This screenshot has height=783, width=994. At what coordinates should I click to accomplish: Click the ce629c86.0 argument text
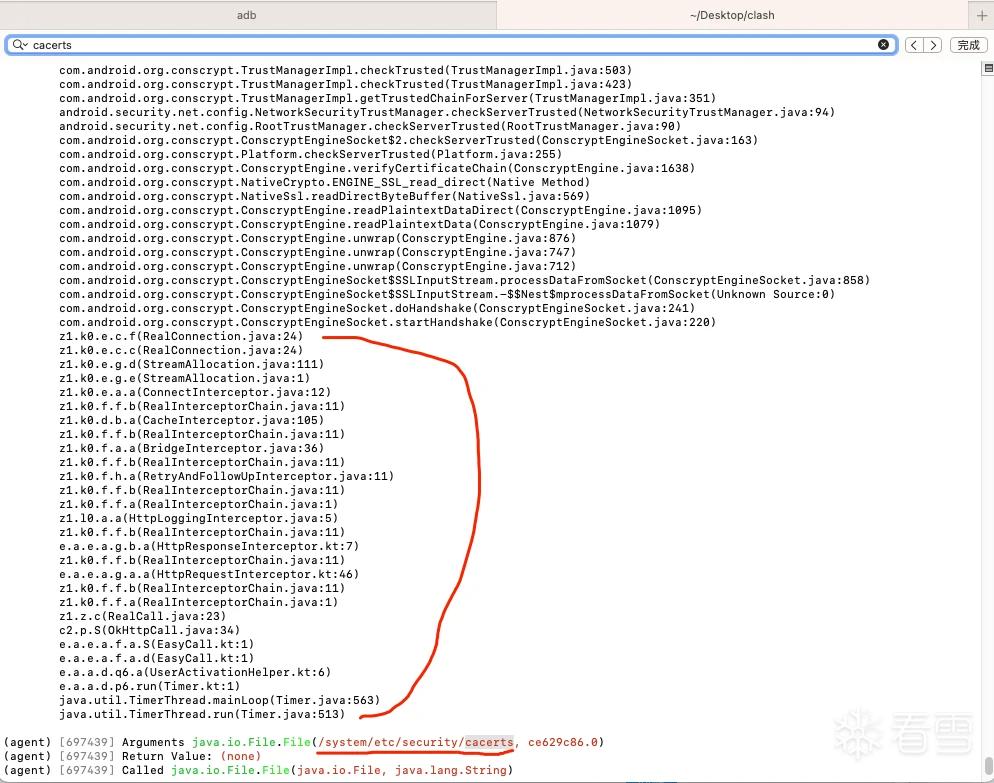coord(563,742)
